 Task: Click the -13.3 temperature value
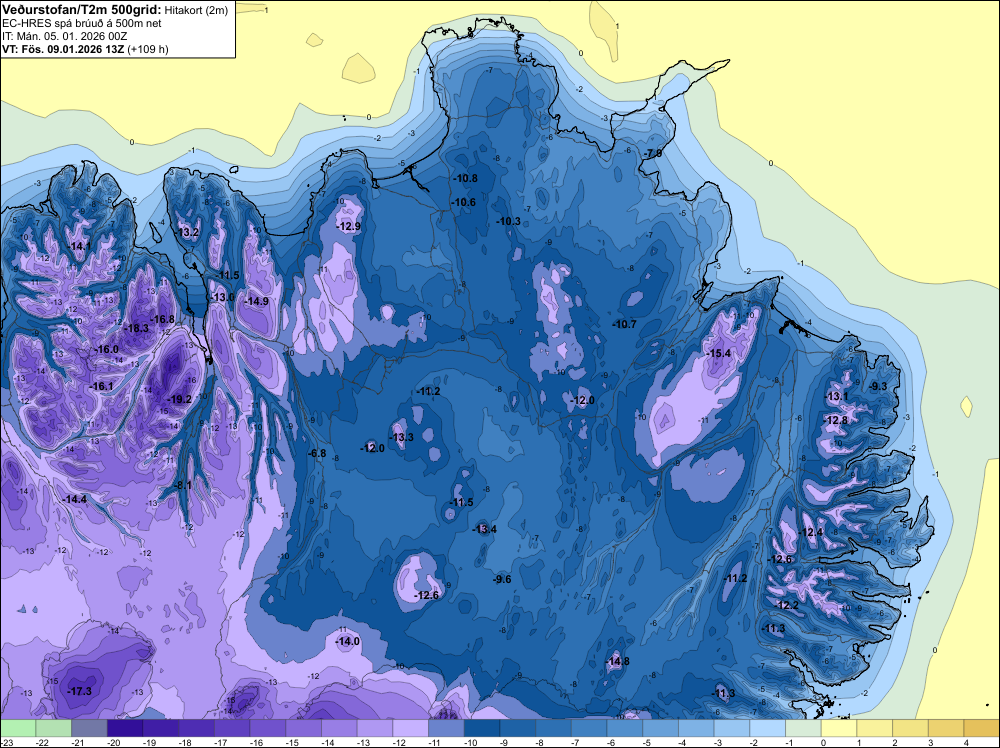pos(402,437)
